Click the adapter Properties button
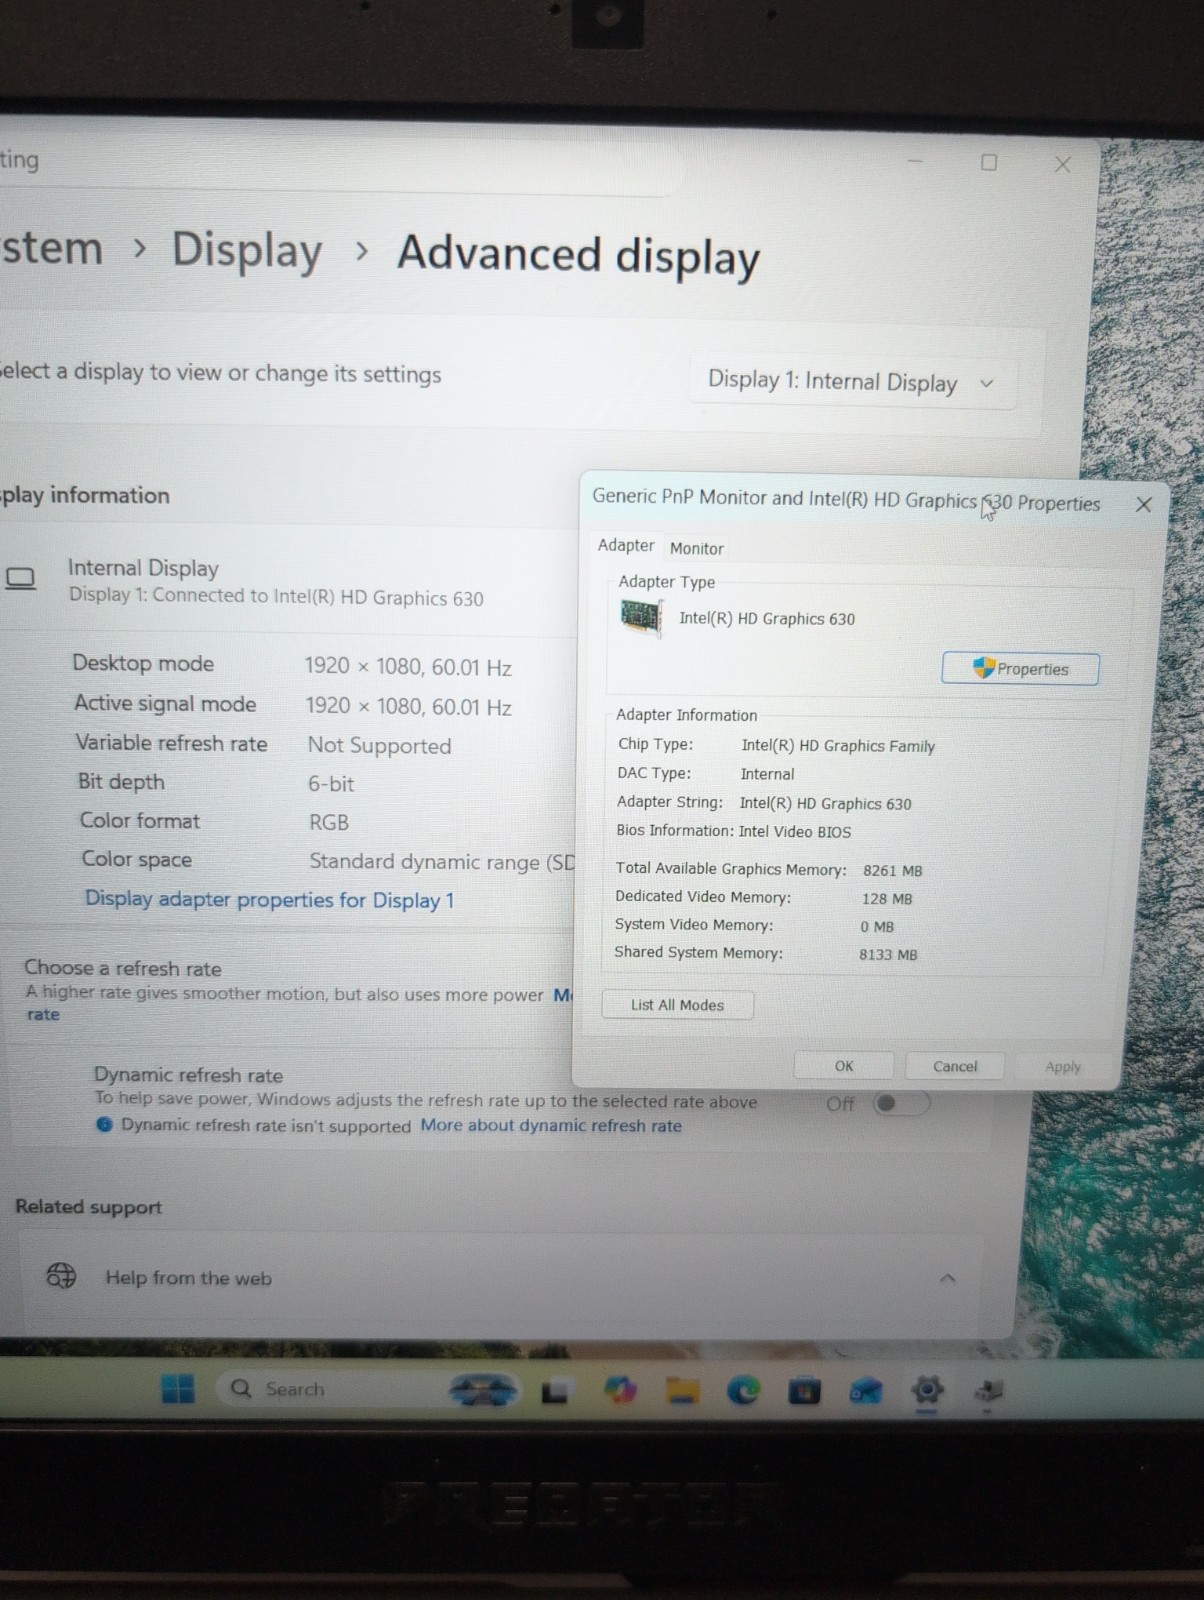 tap(1020, 669)
